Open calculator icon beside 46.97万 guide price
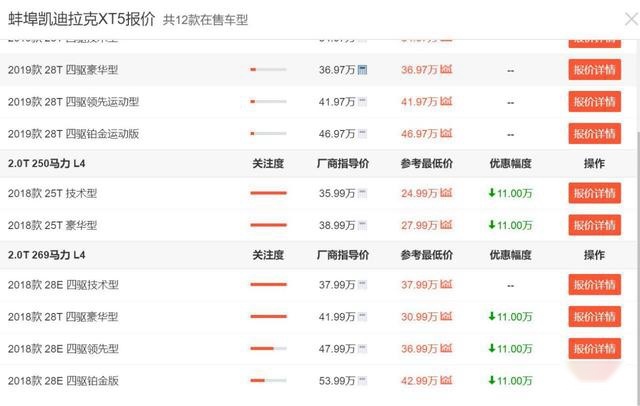 (x=362, y=133)
